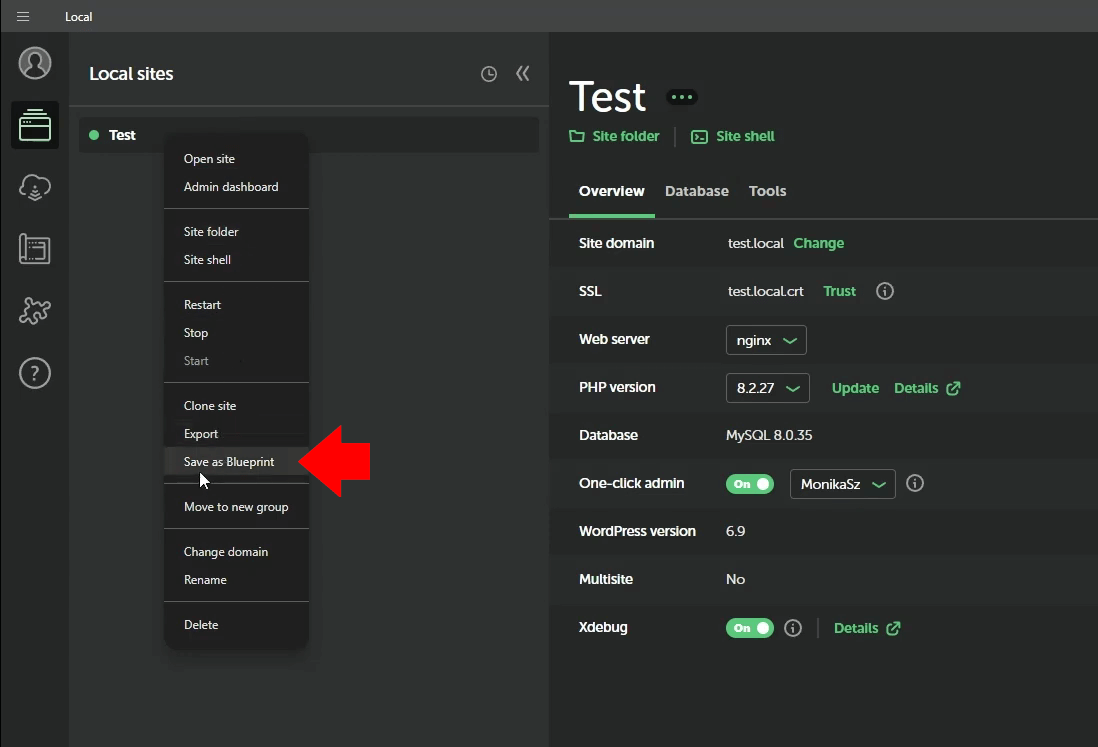Open the Help question mark icon
Image resolution: width=1098 pixels, height=747 pixels.
[35, 373]
